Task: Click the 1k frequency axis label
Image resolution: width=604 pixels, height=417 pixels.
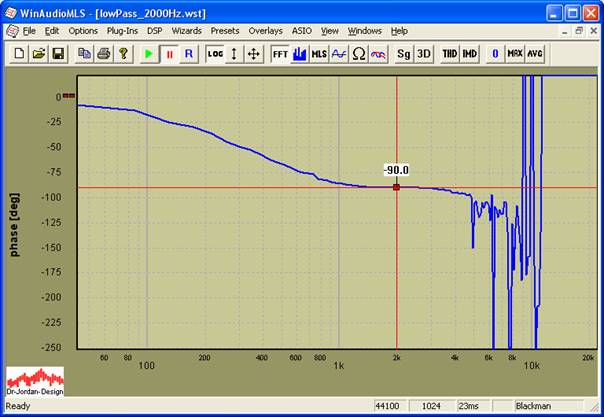Action: (x=339, y=365)
